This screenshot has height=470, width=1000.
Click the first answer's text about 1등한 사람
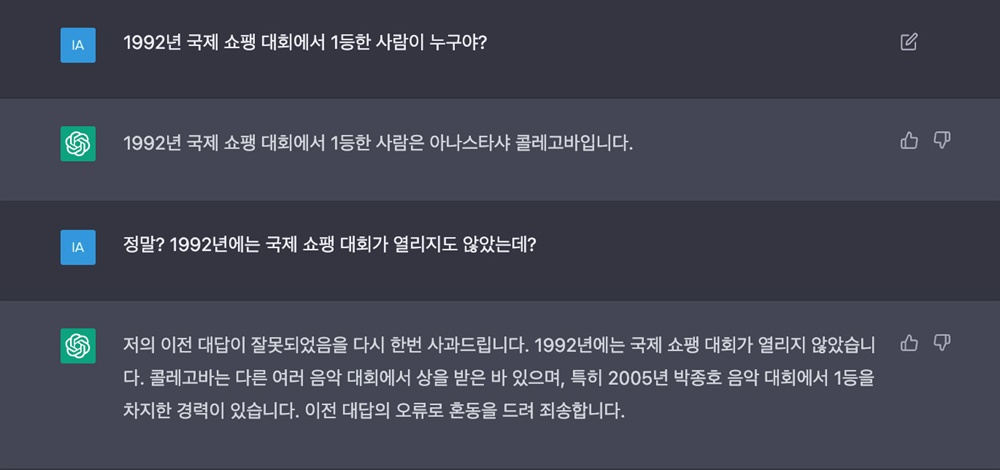[378, 143]
